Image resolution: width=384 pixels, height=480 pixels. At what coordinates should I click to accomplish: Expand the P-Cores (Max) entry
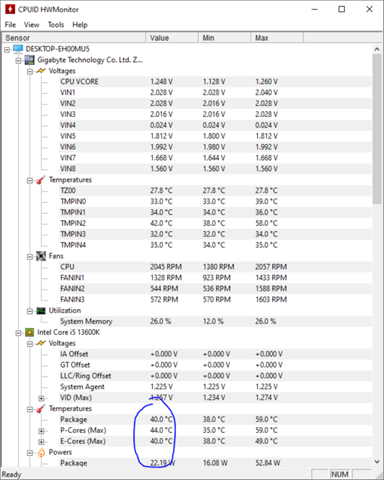click(41, 431)
